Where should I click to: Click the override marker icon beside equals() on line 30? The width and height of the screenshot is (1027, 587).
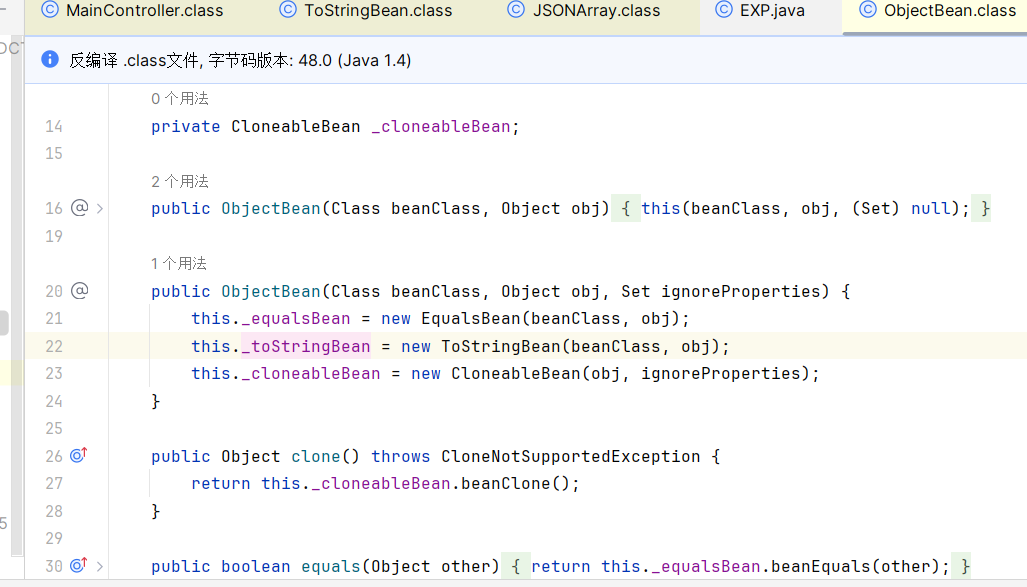click(x=79, y=566)
